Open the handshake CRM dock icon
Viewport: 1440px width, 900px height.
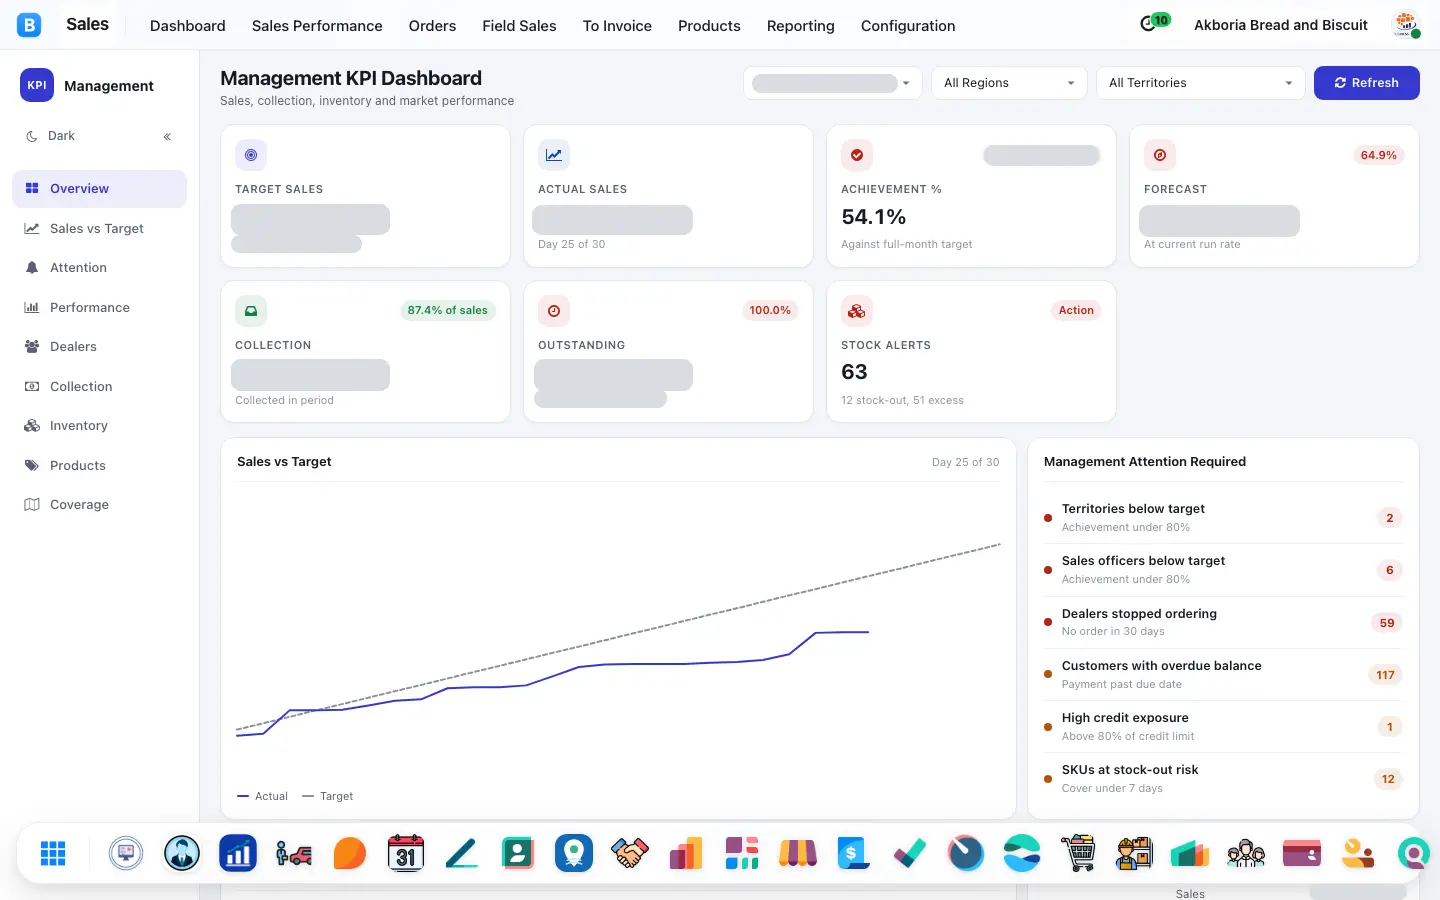point(630,853)
